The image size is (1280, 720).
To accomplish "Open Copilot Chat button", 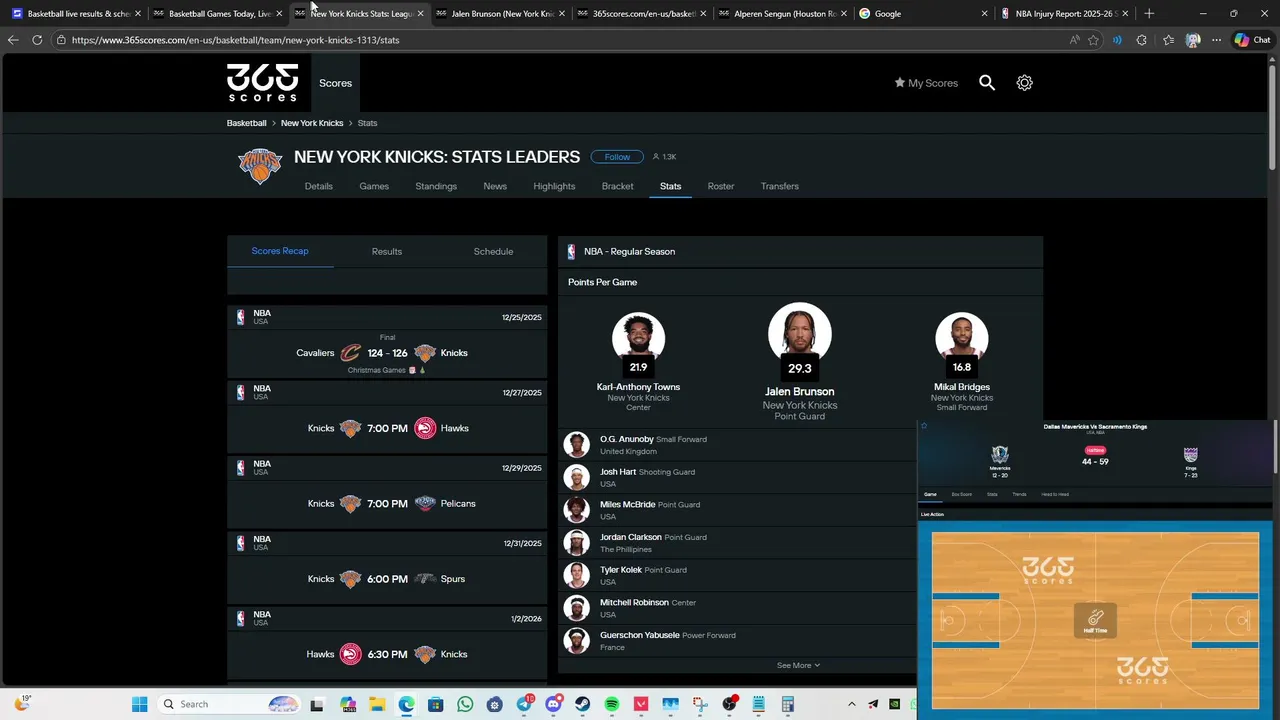I will pyautogui.click(x=1252, y=40).
